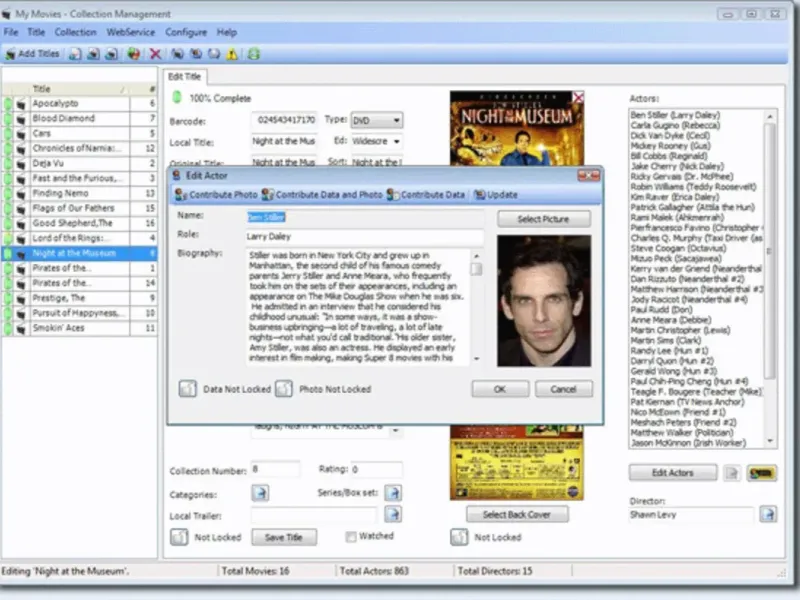
Task: Select Robin Williams in Actors list
Action: point(693,187)
